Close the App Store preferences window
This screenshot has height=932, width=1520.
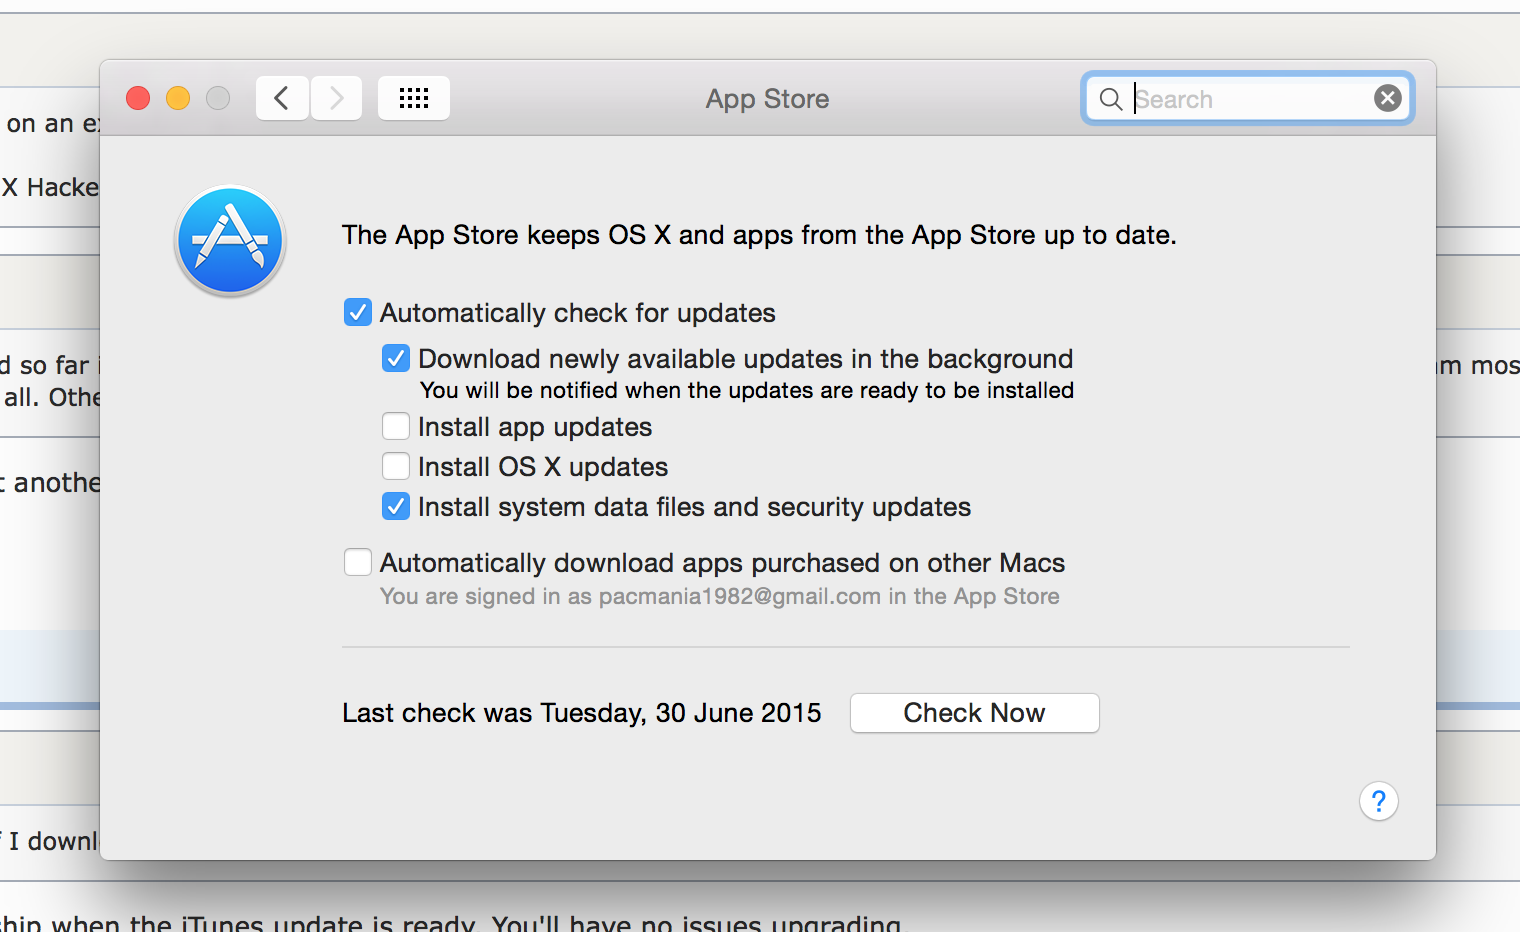[138, 98]
